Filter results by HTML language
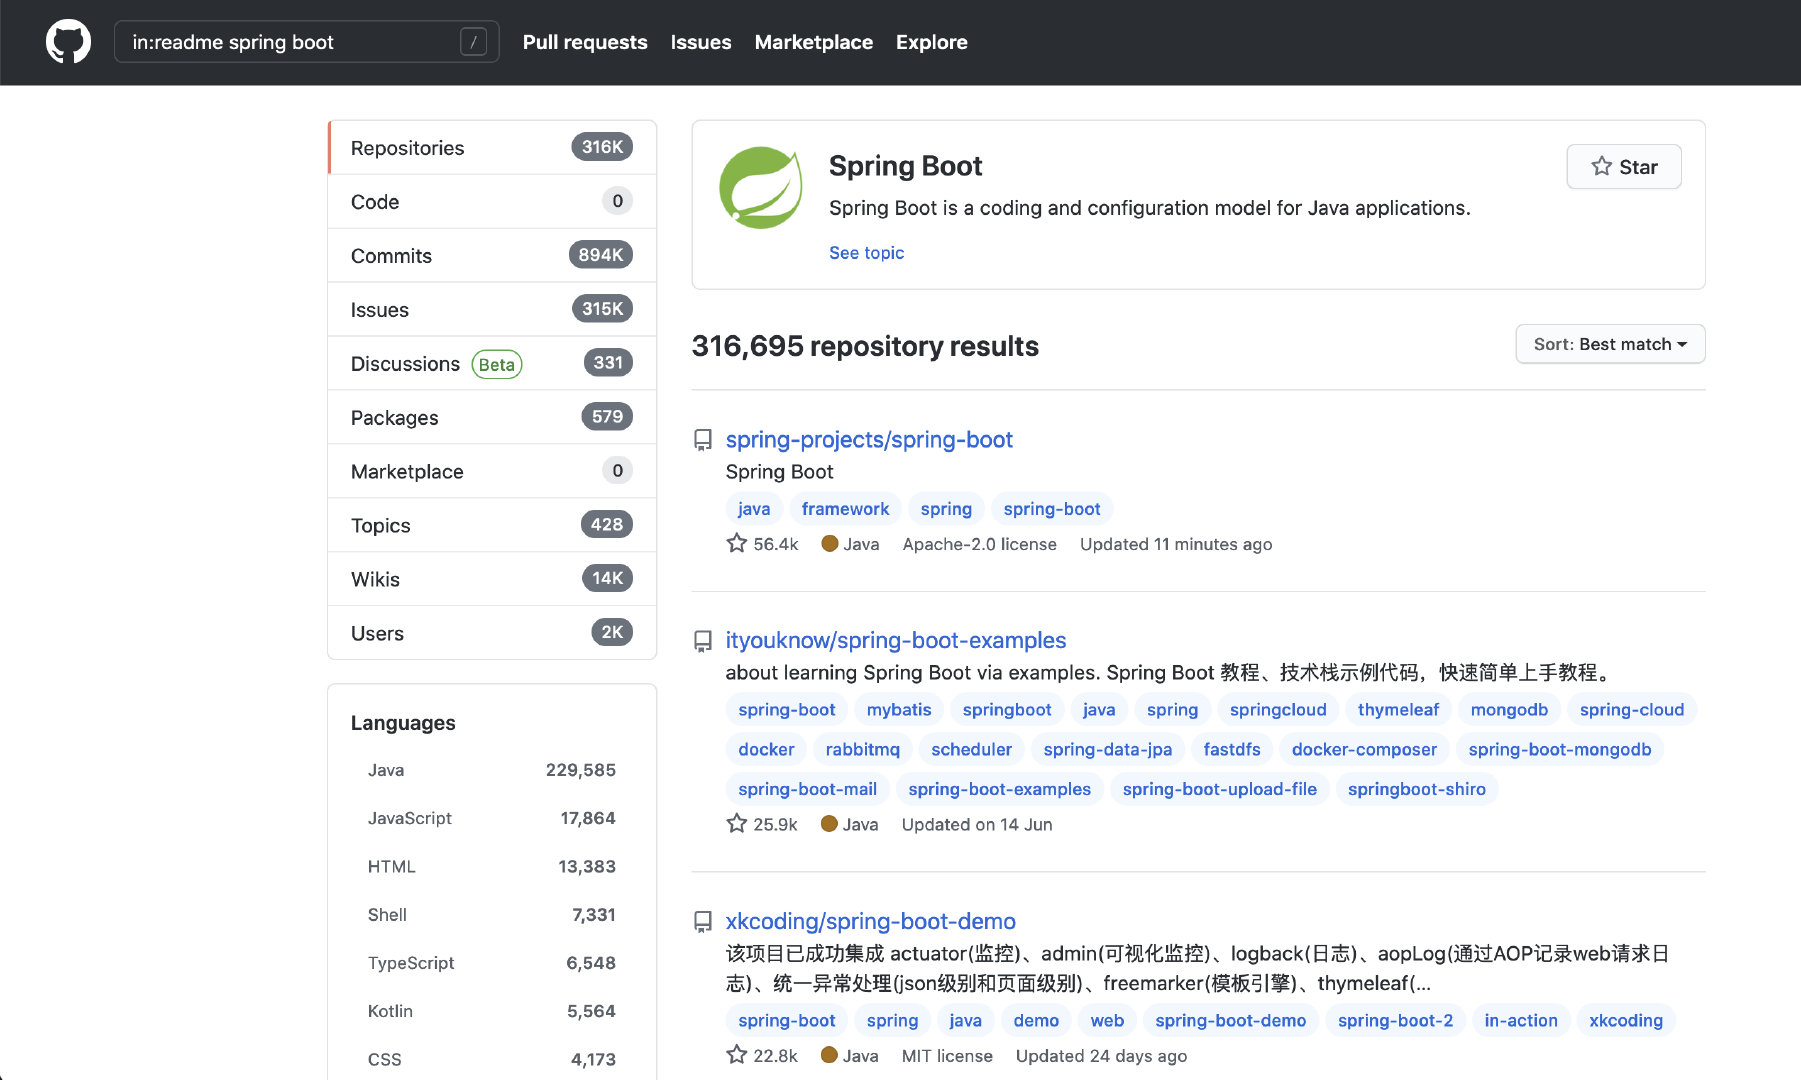This screenshot has height=1080, width=1801. [492, 866]
